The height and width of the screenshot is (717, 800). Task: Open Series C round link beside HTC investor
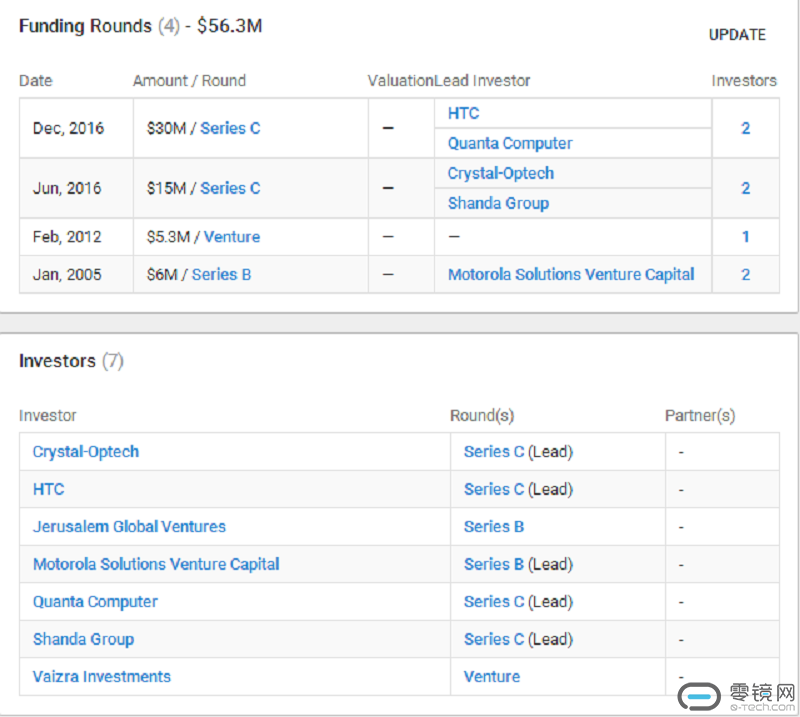pyautogui.click(x=494, y=489)
